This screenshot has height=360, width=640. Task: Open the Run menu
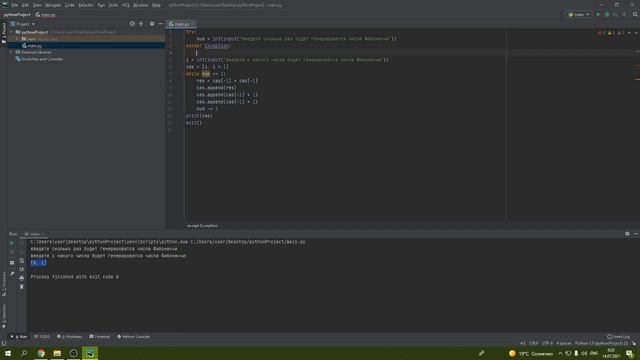(101, 5)
